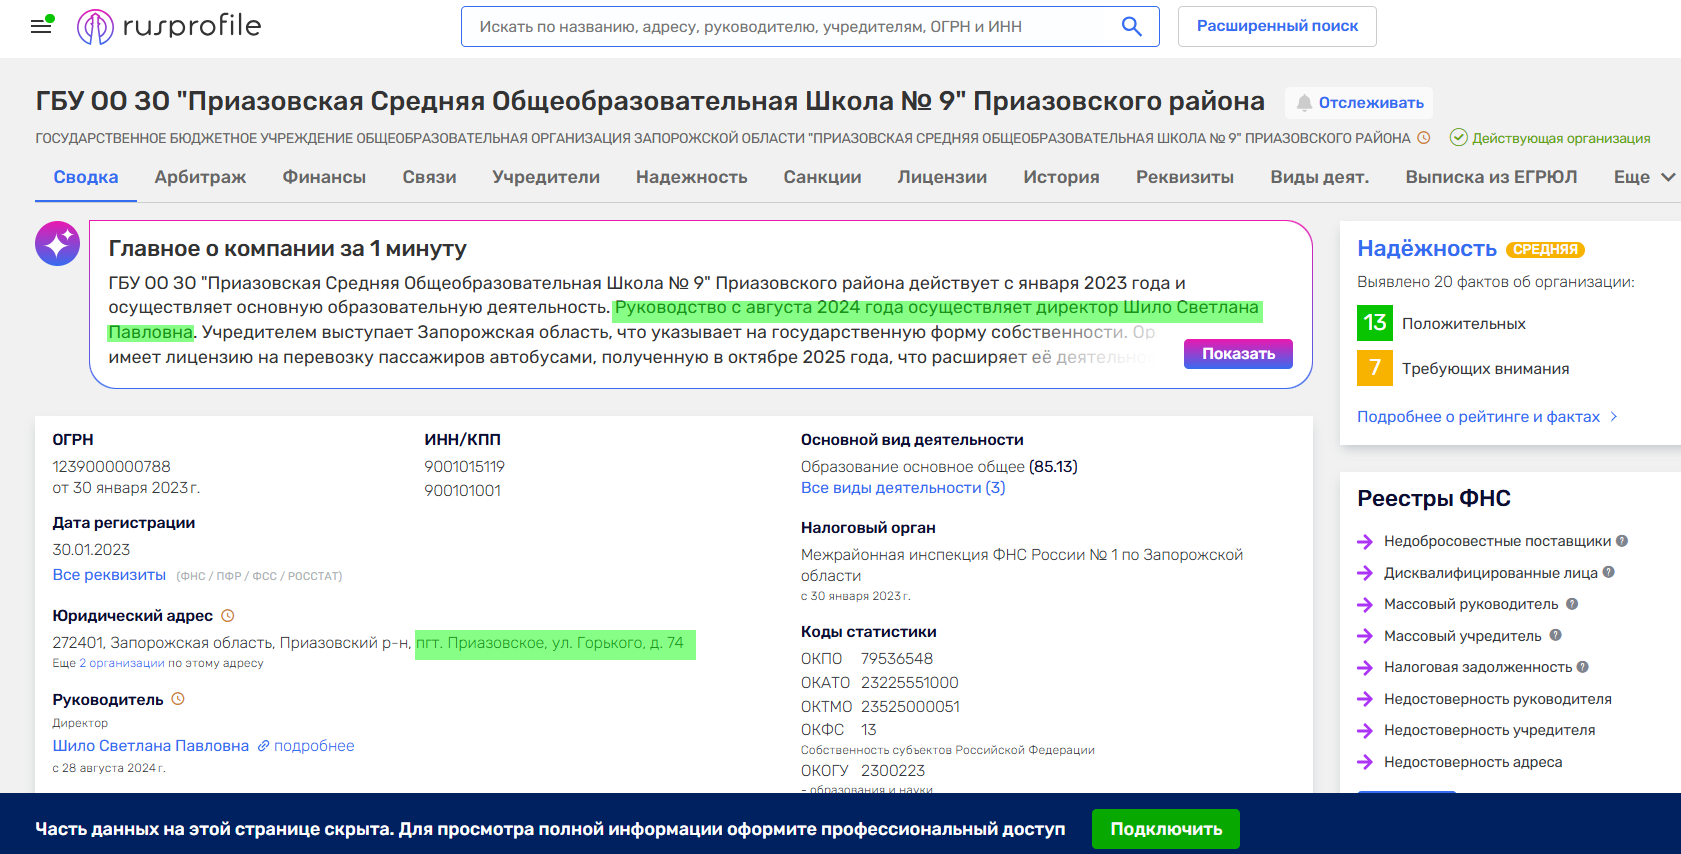
Task: Click the ОКПО code 79536548
Action: tap(897, 659)
